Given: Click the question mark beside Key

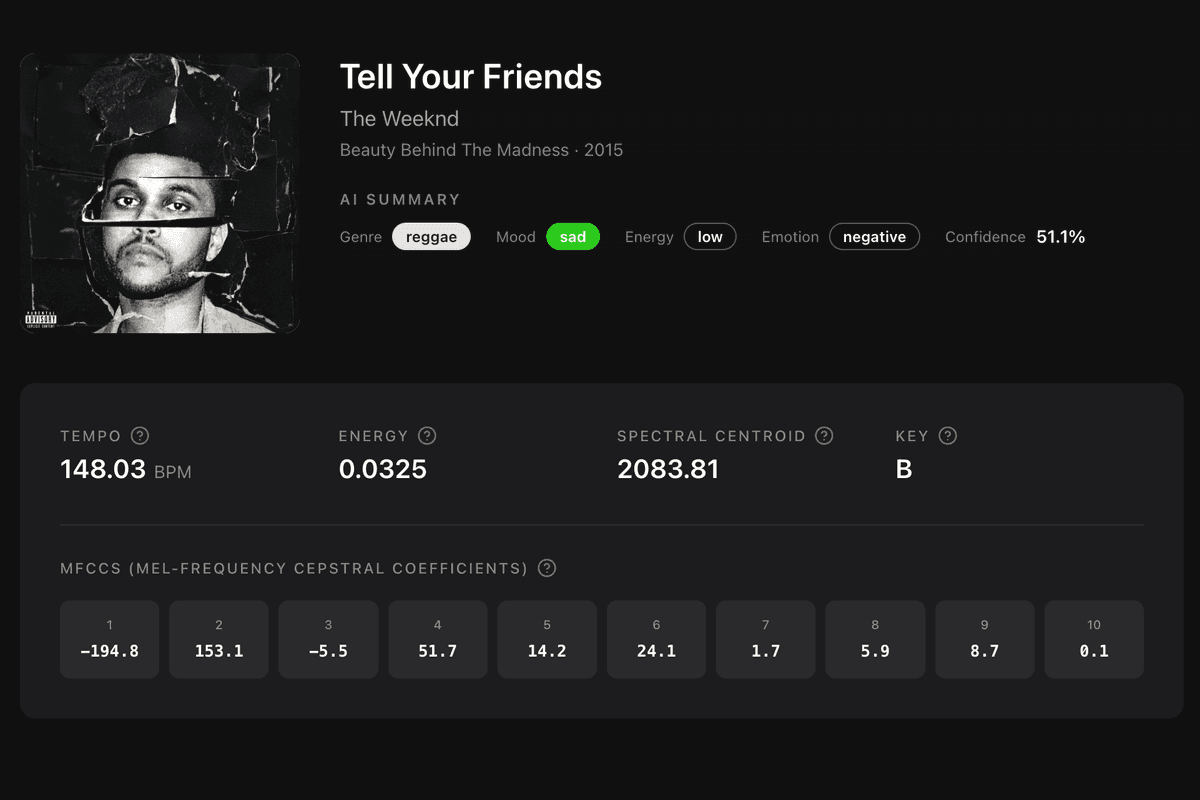Looking at the screenshot, I should 948,436.
